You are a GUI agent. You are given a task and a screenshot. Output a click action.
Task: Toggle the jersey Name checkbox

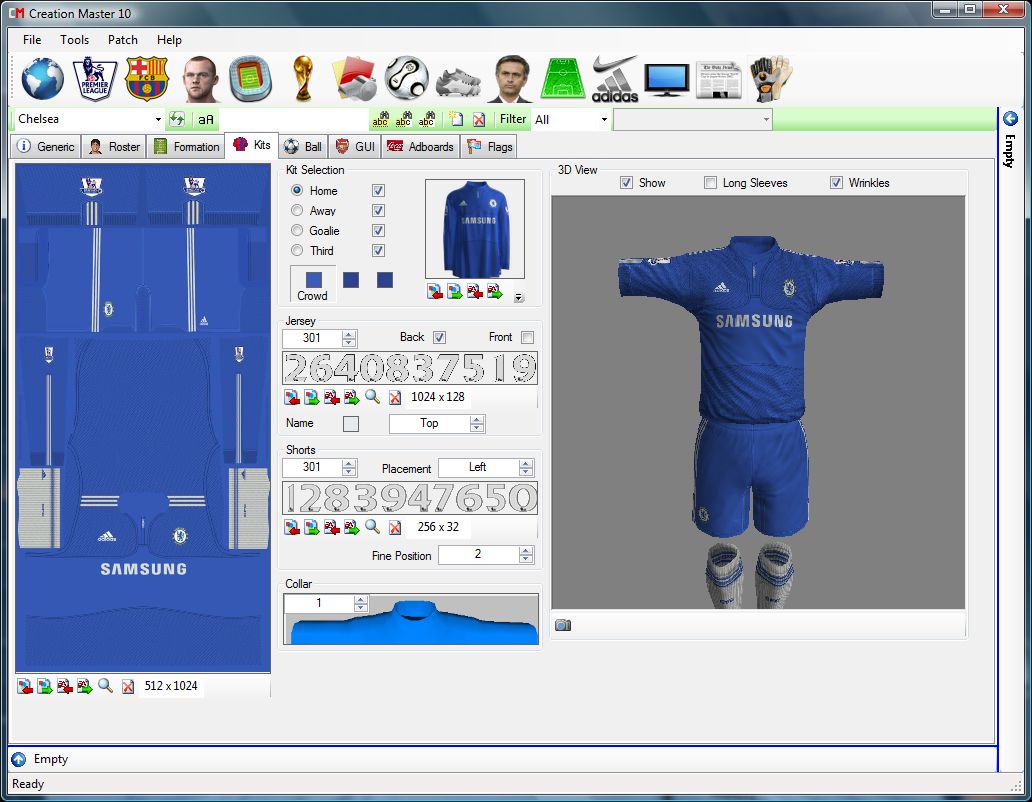point(351,424)
